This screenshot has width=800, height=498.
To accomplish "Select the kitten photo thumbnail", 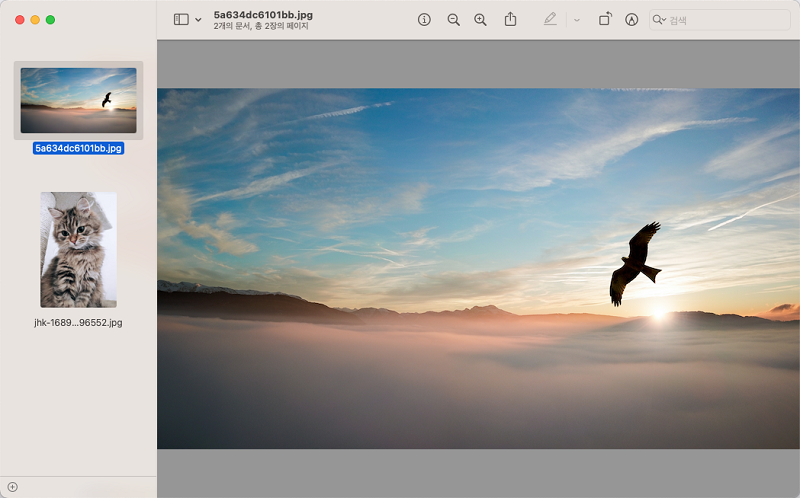I will (x=78, y=250).
